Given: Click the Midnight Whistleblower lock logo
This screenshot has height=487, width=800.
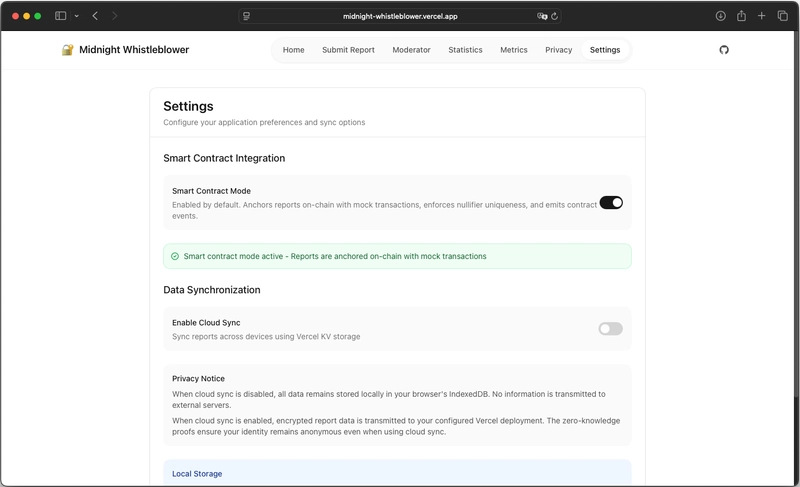Looking at the screenshot, I should 68,50.
